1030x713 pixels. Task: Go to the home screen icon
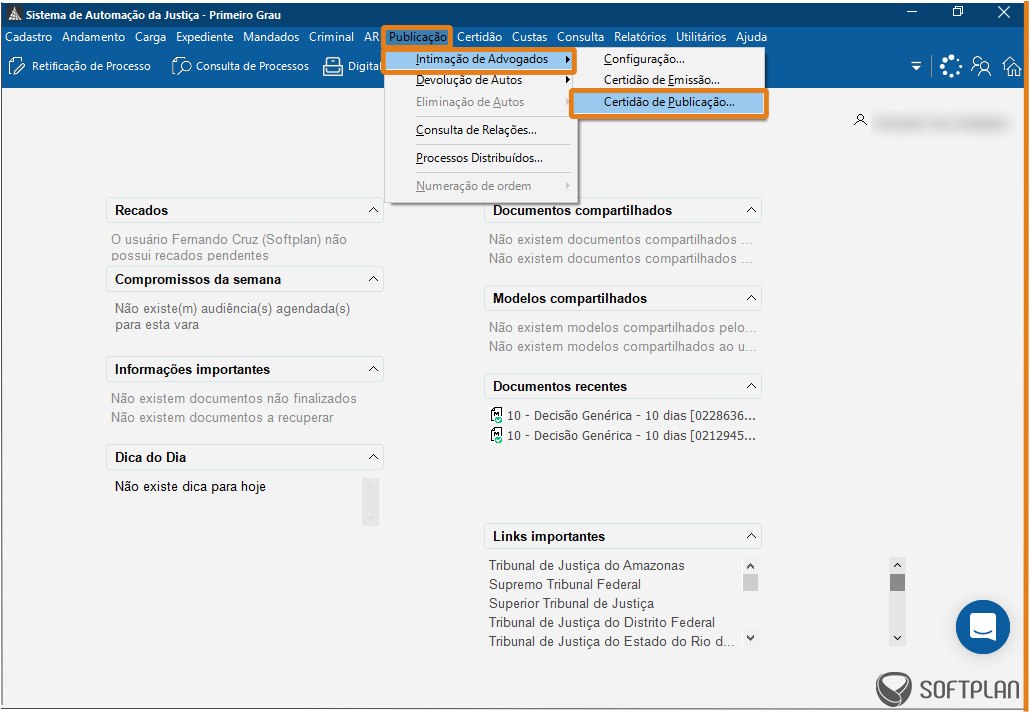coord(1012,66)
